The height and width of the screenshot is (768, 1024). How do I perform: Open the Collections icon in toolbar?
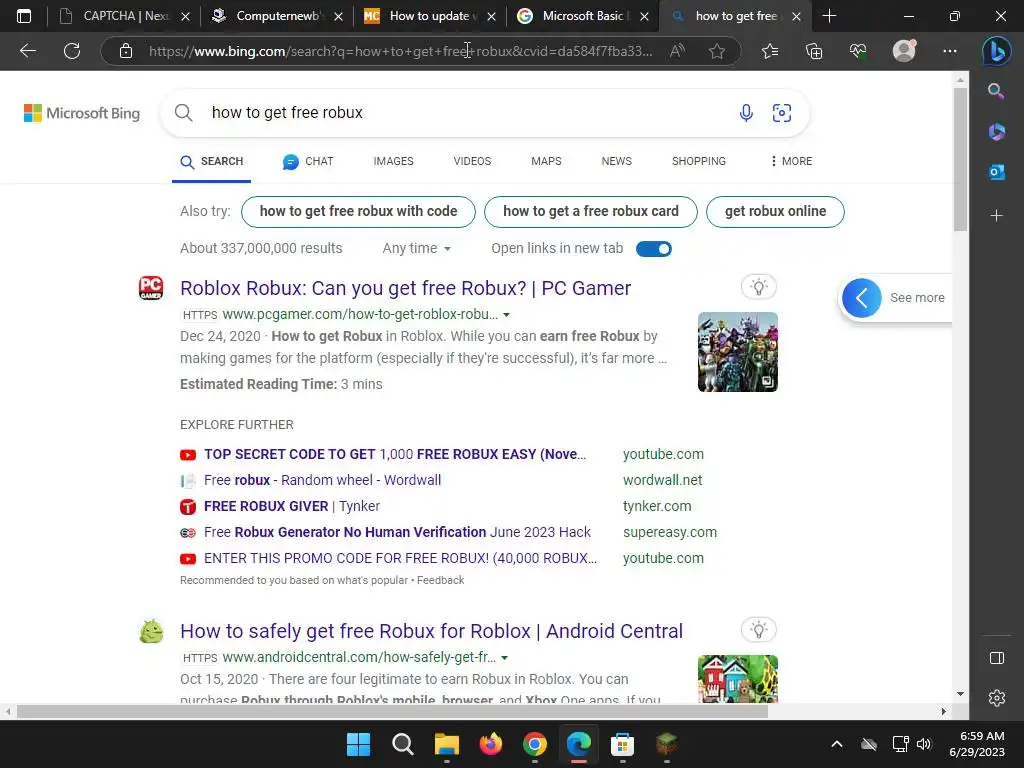point(814,51)
